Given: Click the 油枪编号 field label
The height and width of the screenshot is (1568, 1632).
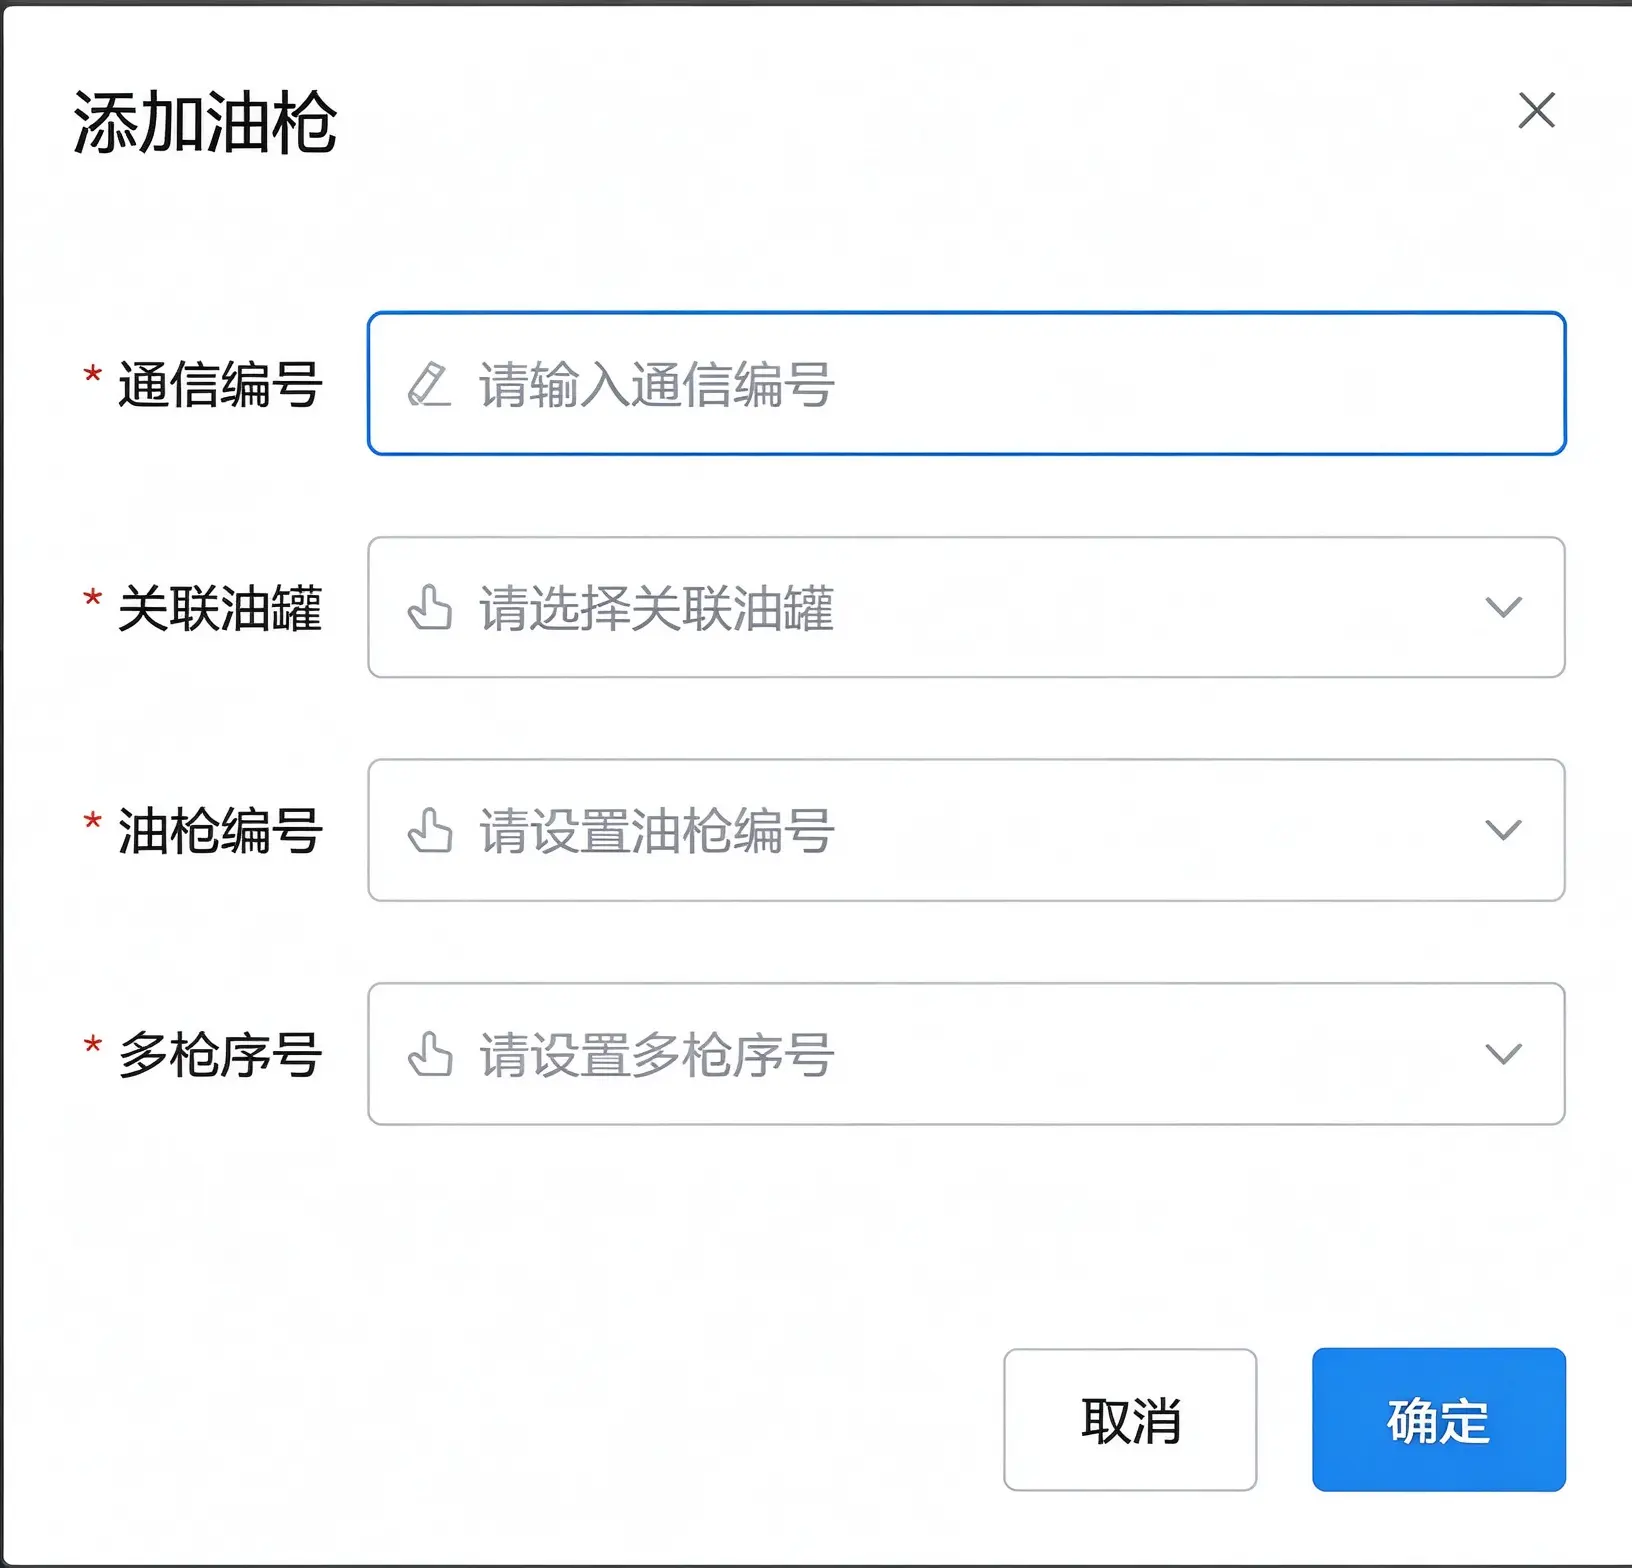Looking at the screenshot, I should pos(220,831).
